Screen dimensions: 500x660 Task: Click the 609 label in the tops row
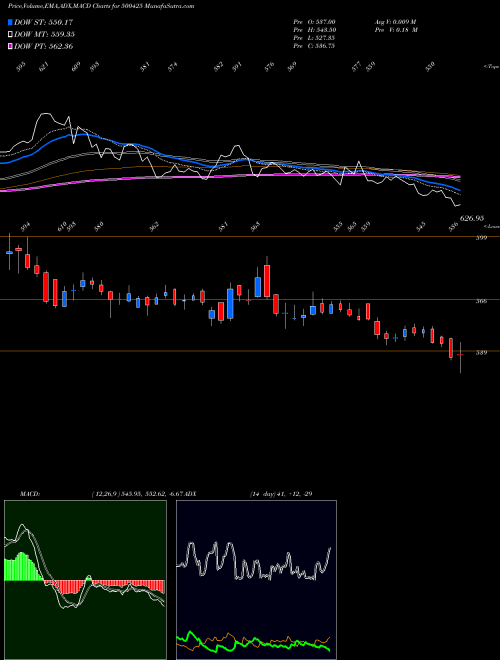[76, 67]
